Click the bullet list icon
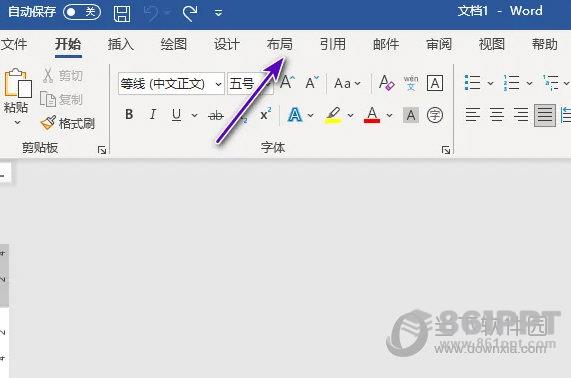This screenshot has height=378, width=571. [472, 83]
